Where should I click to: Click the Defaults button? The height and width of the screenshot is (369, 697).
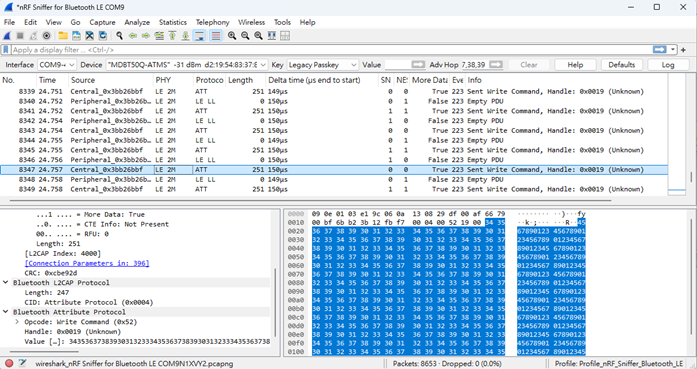pos(621,65)
